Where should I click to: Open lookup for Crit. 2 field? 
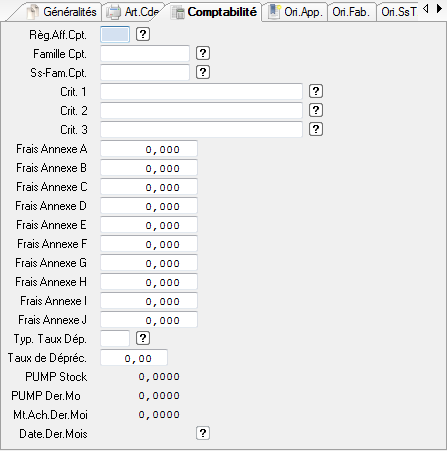[x=316, y=110]
